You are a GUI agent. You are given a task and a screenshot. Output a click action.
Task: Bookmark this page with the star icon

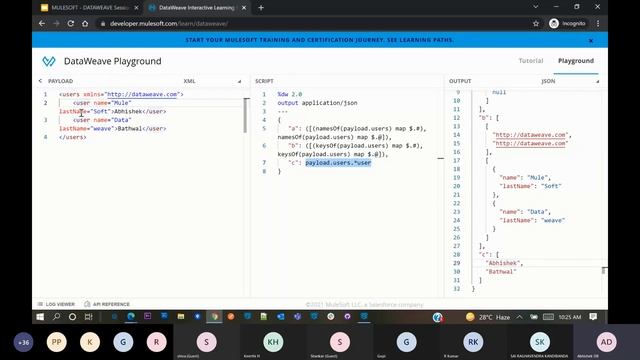536,24
